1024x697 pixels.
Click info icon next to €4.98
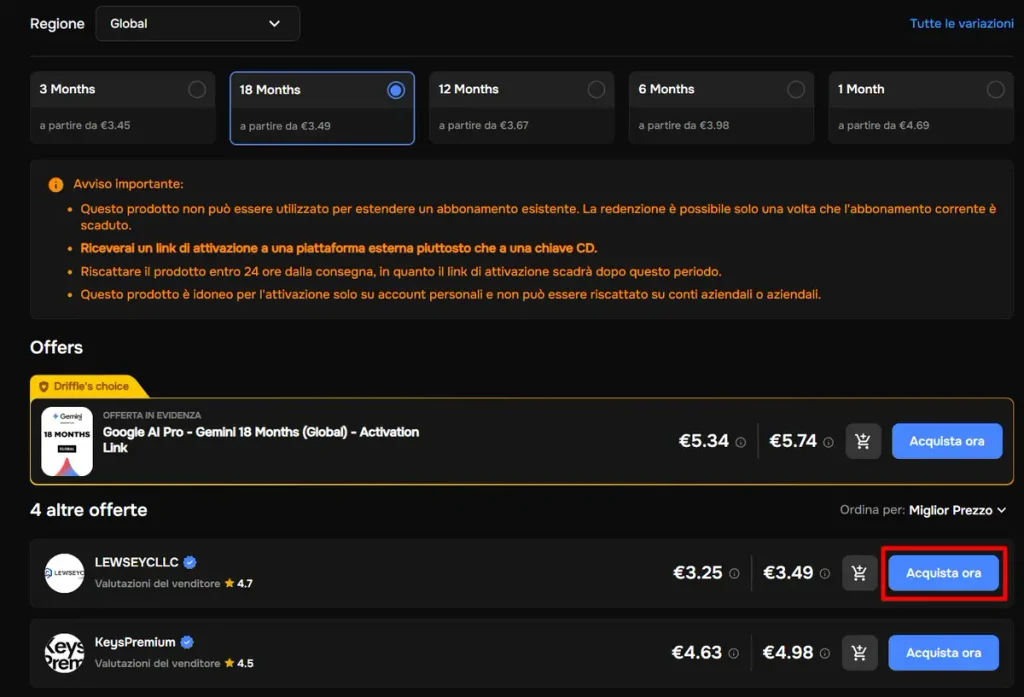(825, 653)
